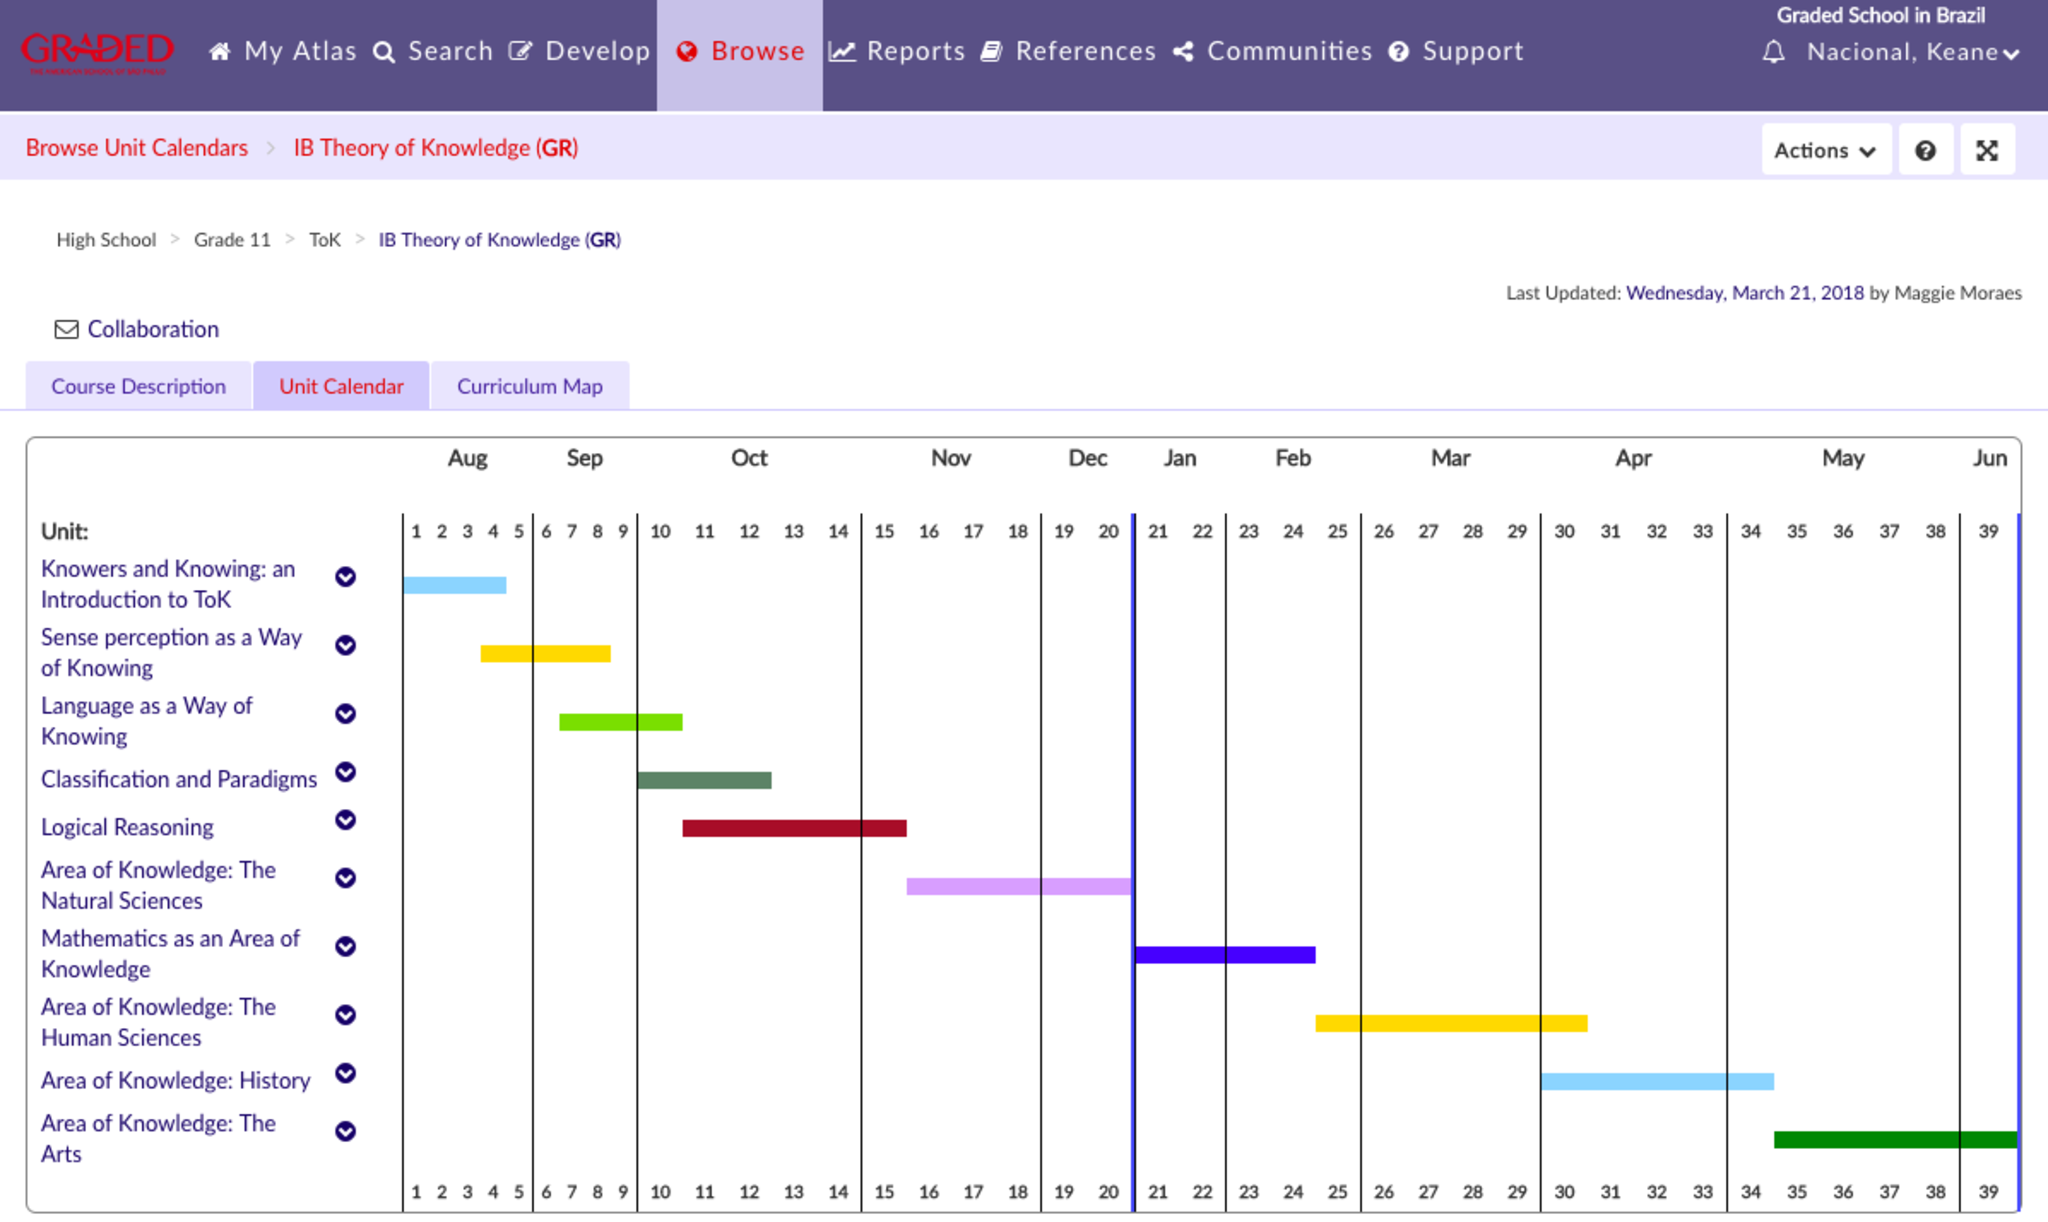
Task: Click the dark red Logical Reasoning bar
Action: pos(794,828)
